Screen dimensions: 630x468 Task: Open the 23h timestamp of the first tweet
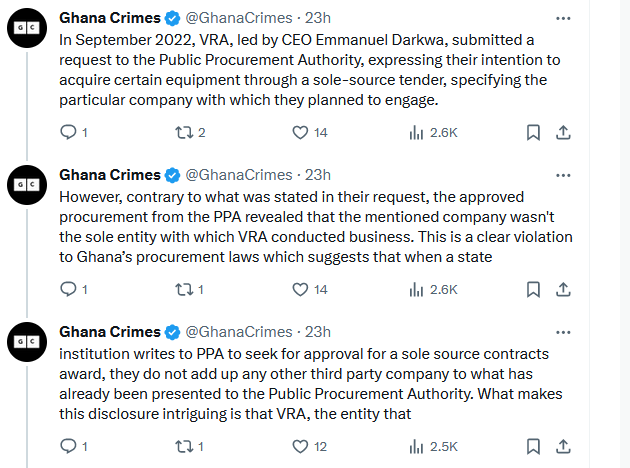tap(318, 18)
